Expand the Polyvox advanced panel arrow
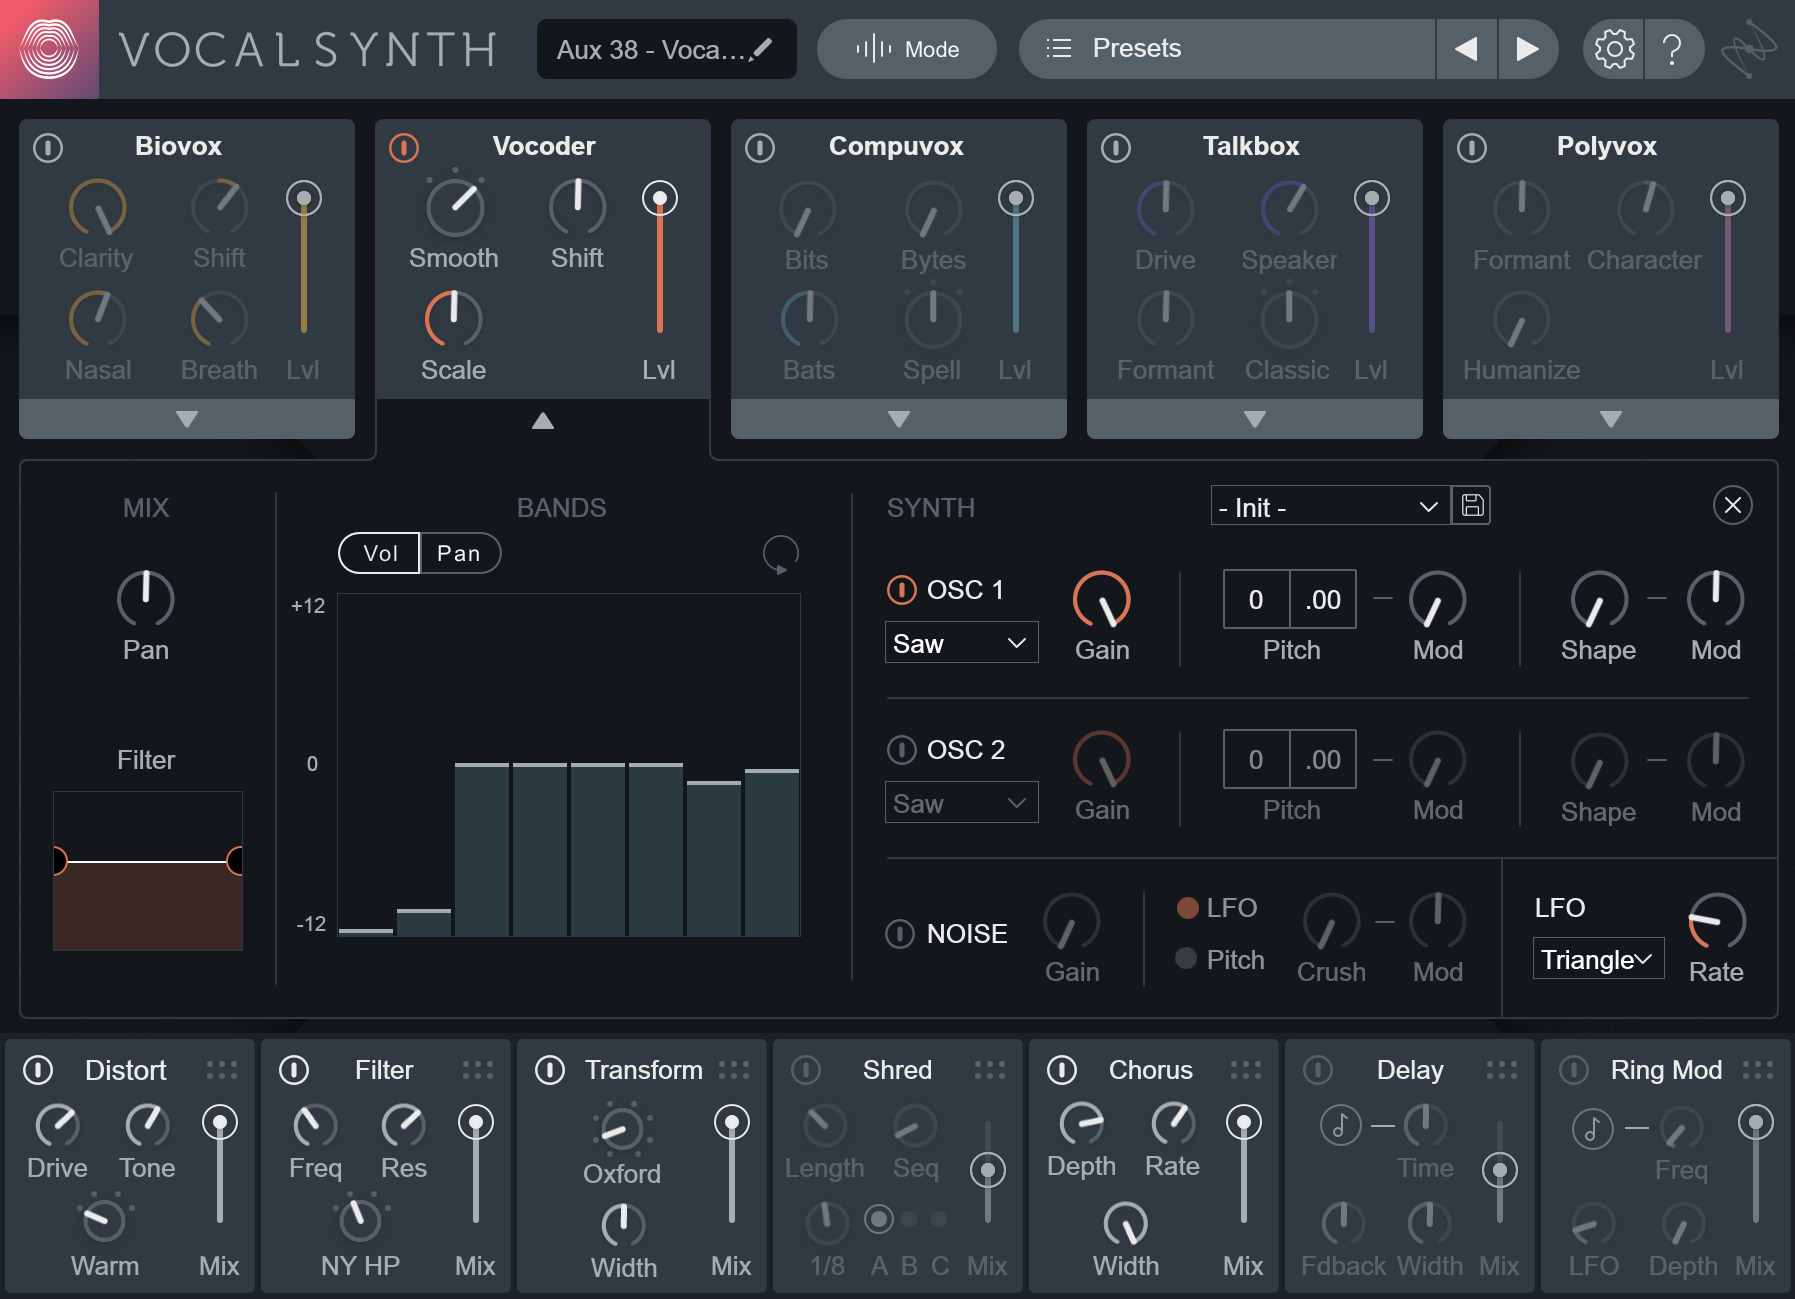 pyautogui.click(x=1611, y=419)
